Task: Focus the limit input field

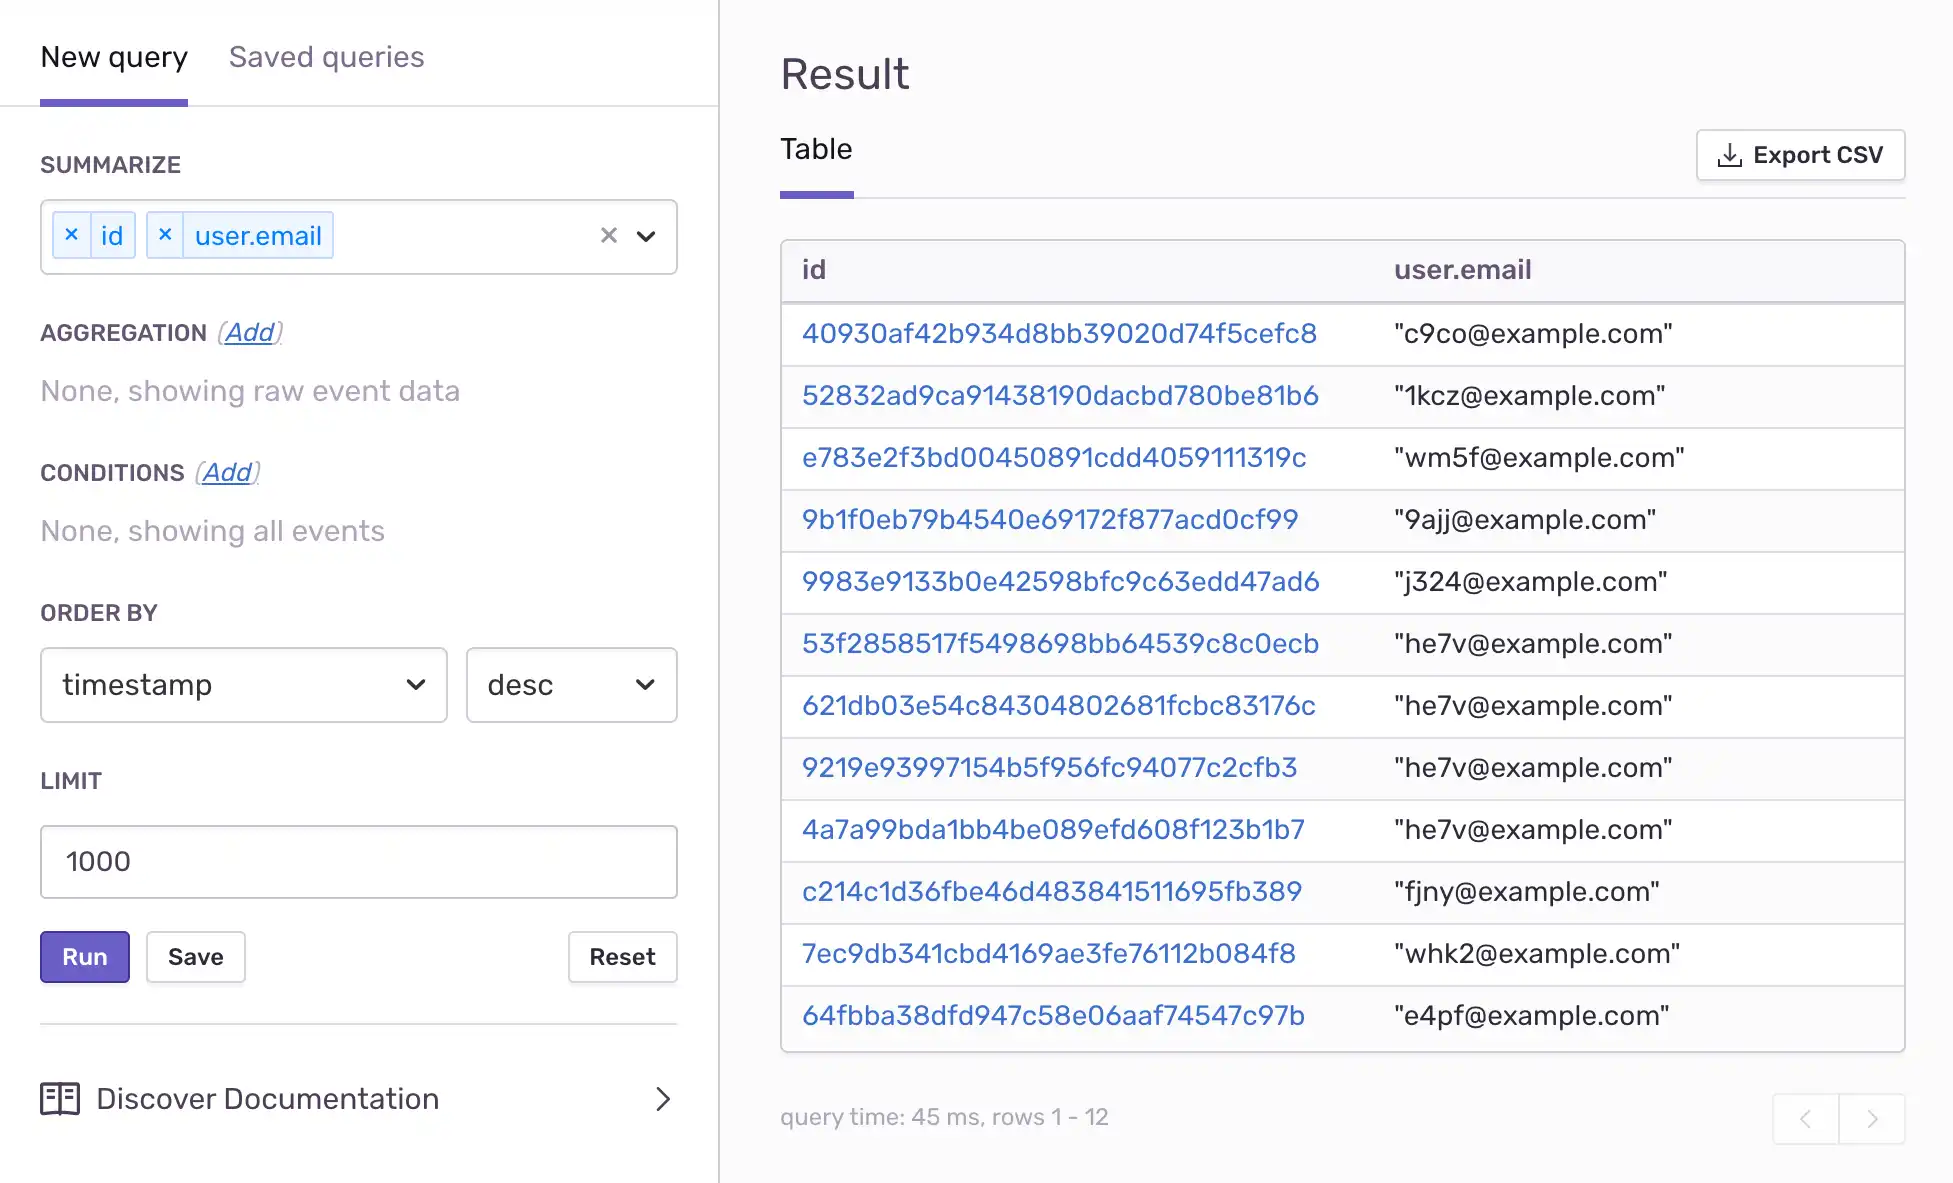Action: 358,861
